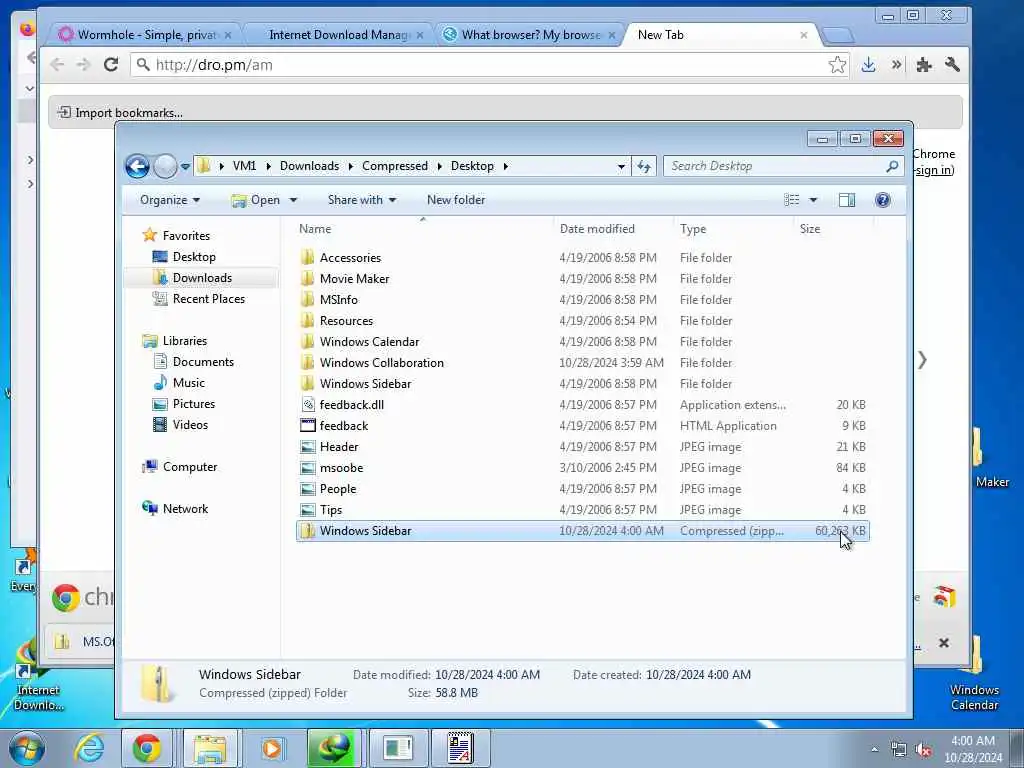Screen dimensions: 1024x768
Task: Select Recent Places in Favorites
Action: (208, 298)
